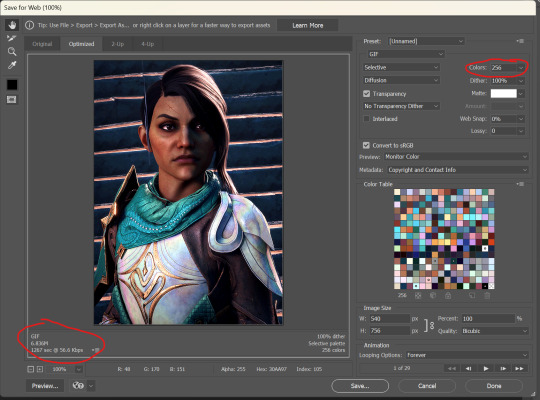Open the Preset optimize flyout menu icon
The width and height of the screenshot is (540, 400).
click(x=520, y=41)
